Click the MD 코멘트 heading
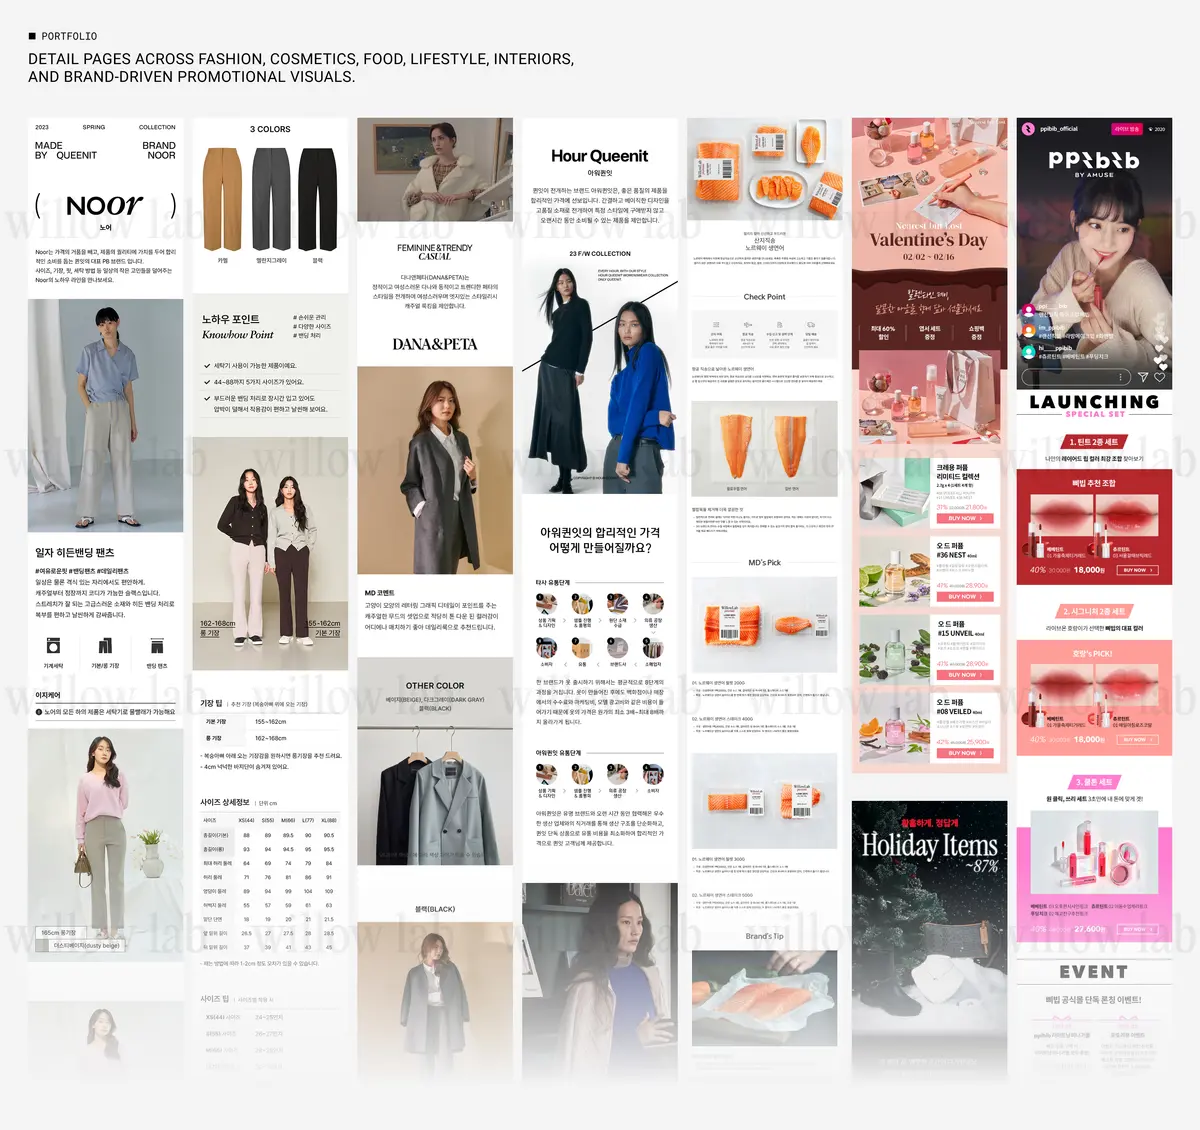Viewport: 1200px width, 1130px height. [x=379, y=593]
